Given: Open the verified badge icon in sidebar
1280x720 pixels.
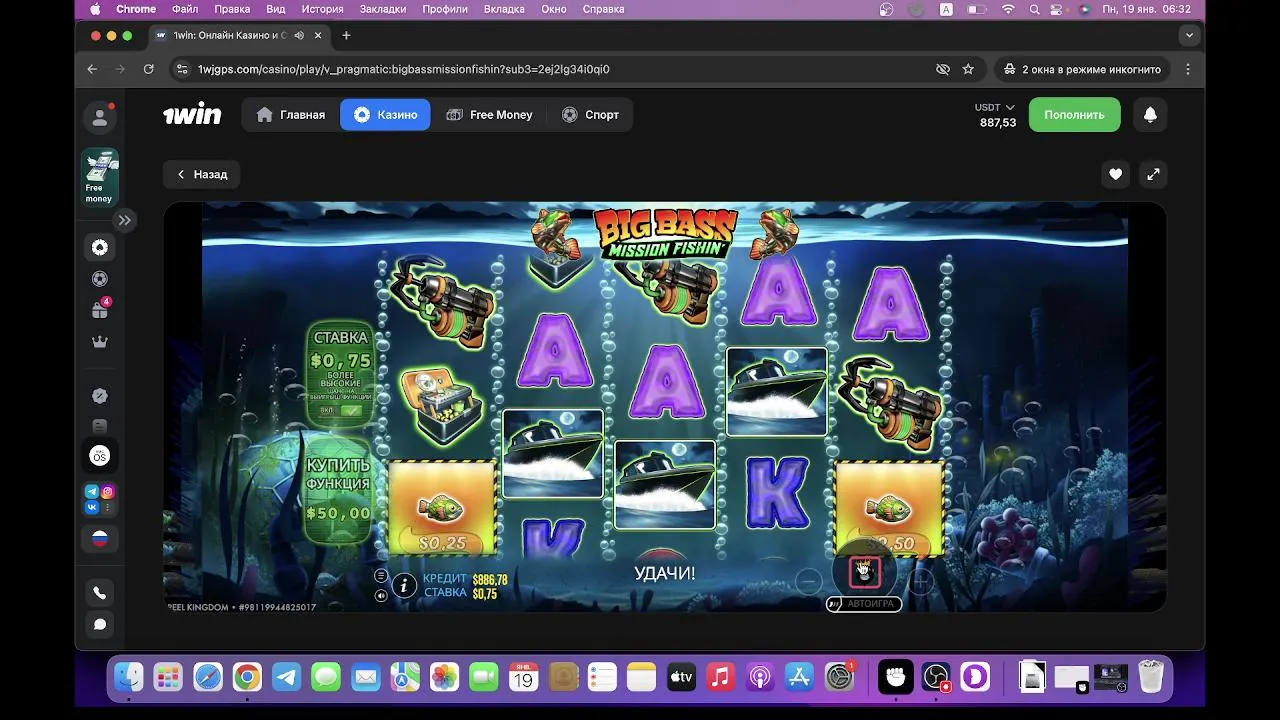Looking at the screenshot, I should (x=99, y=396).
